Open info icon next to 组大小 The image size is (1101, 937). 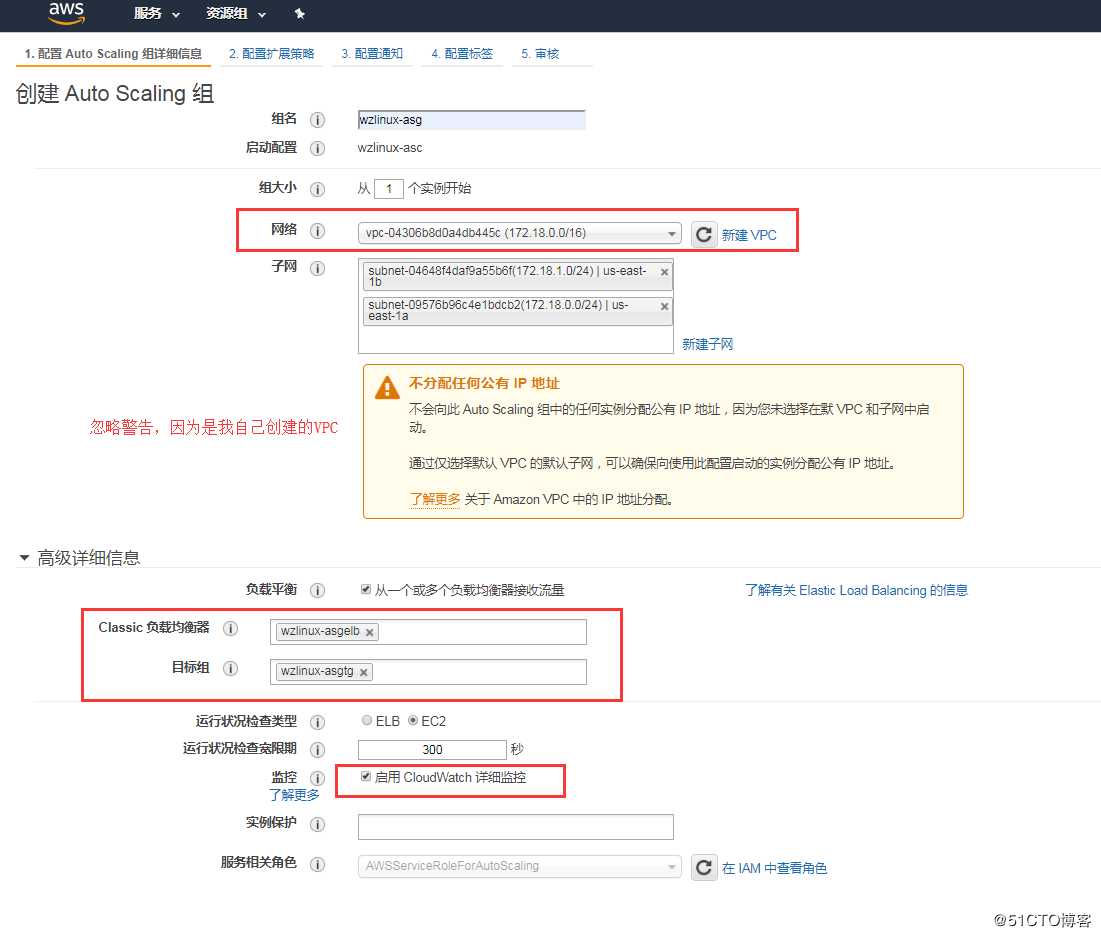(x=317, y=189)
